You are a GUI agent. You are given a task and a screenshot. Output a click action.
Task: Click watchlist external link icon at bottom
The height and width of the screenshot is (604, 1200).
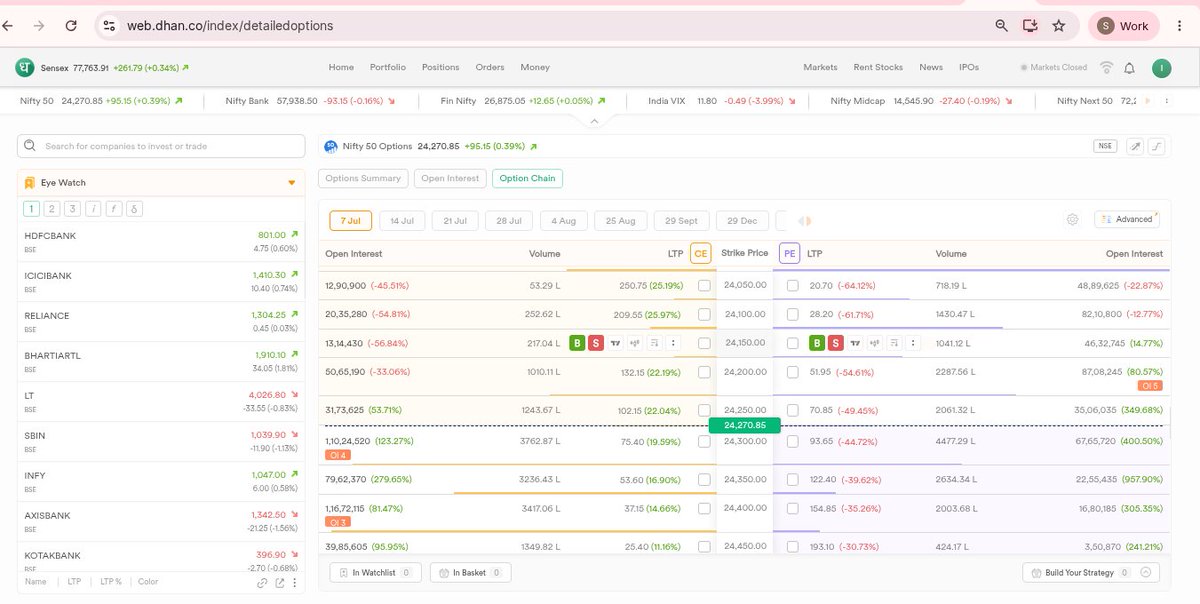pyautogui.click(x=280, y=582)
